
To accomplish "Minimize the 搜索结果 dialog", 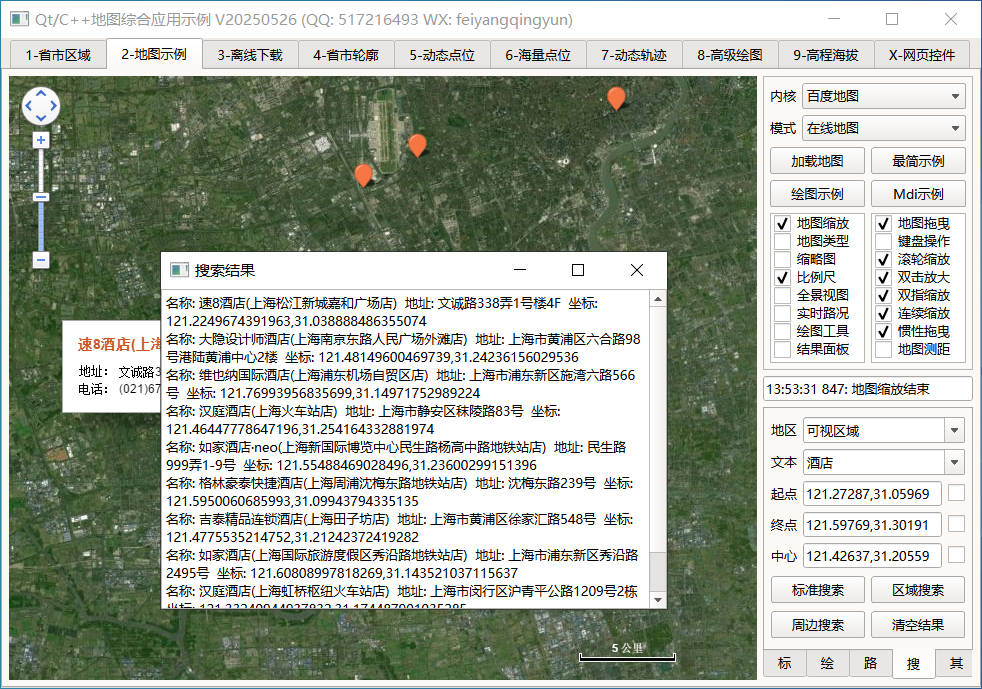I will [x=520, y=270].
